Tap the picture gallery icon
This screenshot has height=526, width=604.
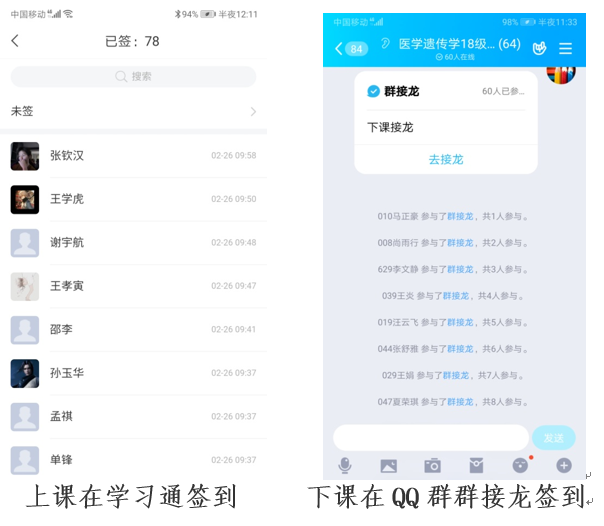click(389, 466)
